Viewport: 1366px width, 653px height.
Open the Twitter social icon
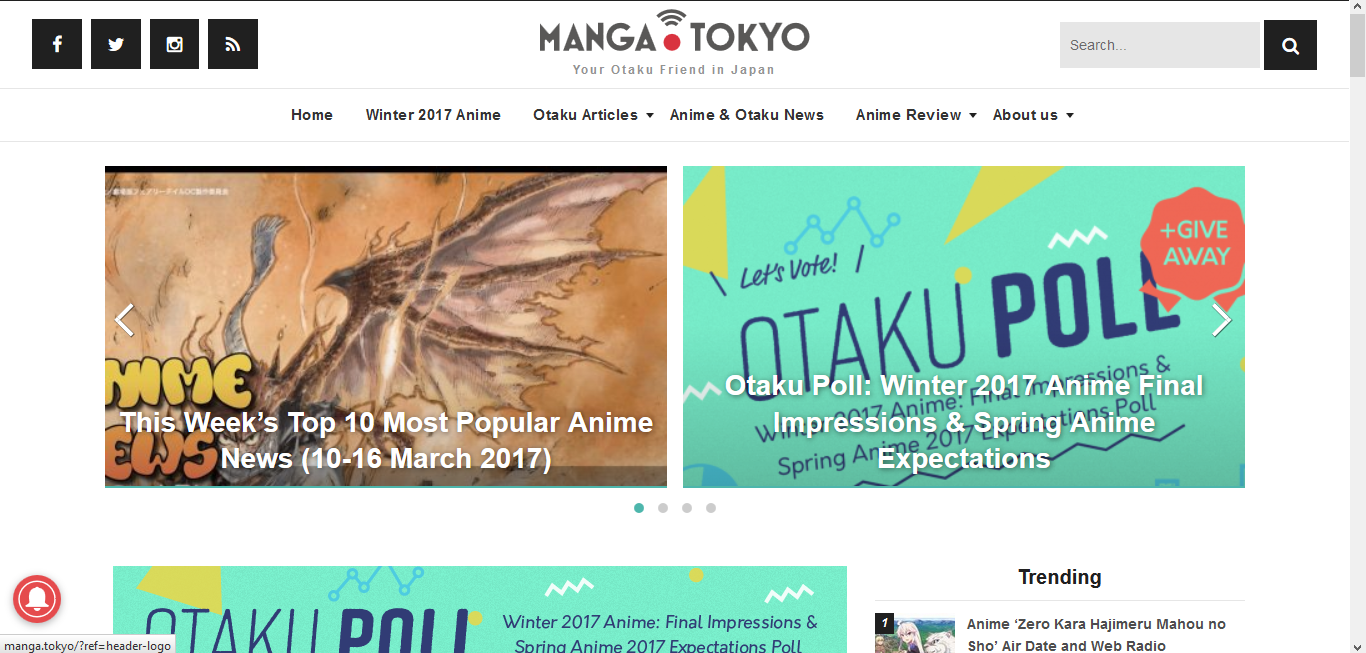(x=116, y=44)
